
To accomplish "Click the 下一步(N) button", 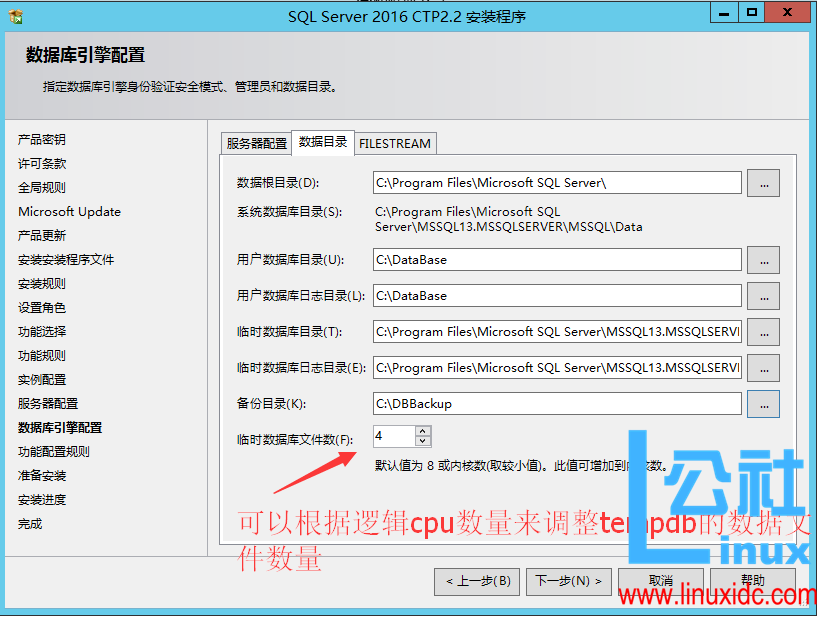I will (x=568, y=581).
